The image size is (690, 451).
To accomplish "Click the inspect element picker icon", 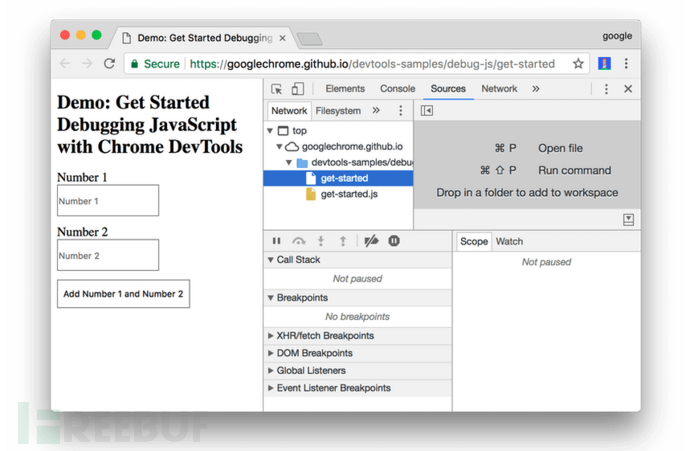I will (277, 89).
